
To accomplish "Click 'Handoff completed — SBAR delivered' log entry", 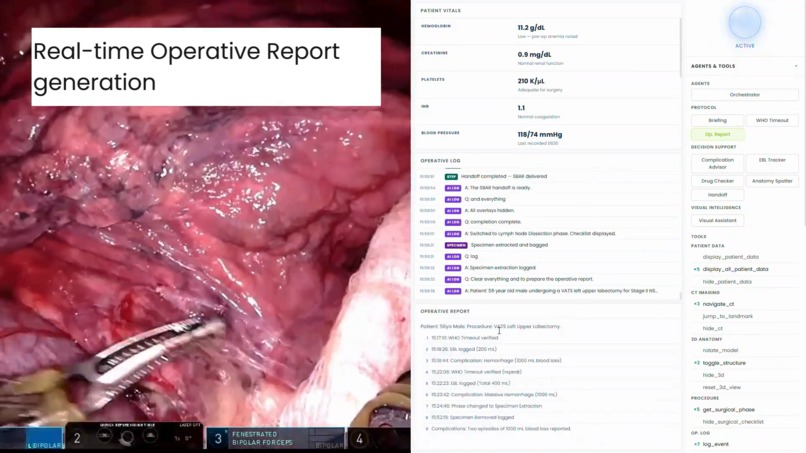I will coord(504,176).
